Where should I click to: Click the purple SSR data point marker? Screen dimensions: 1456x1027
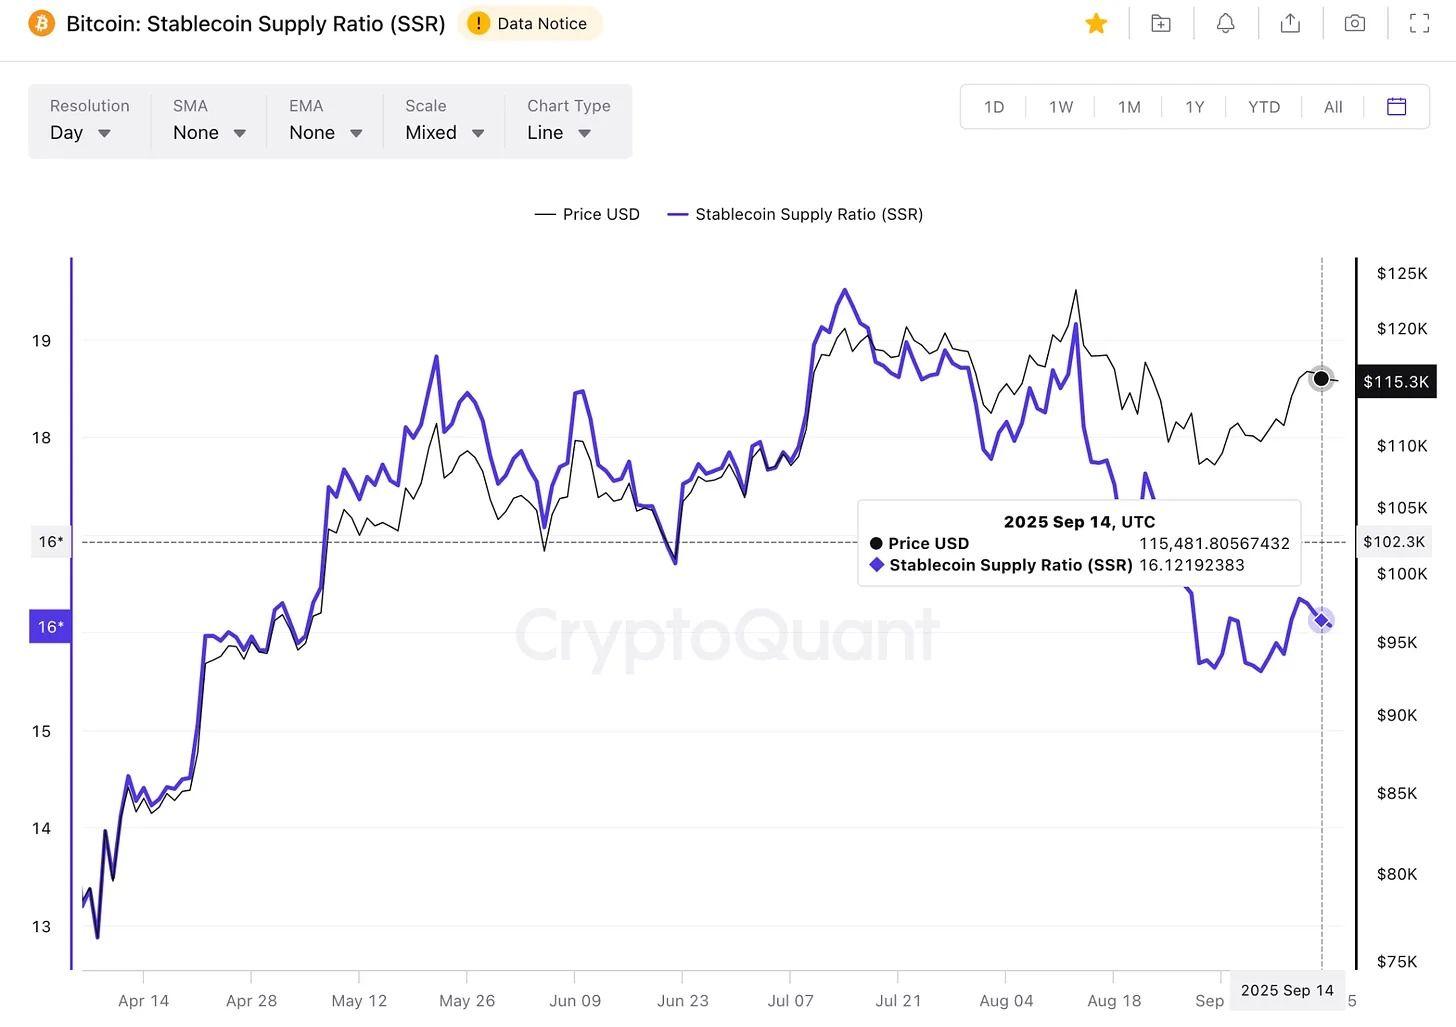[1322, 621]
